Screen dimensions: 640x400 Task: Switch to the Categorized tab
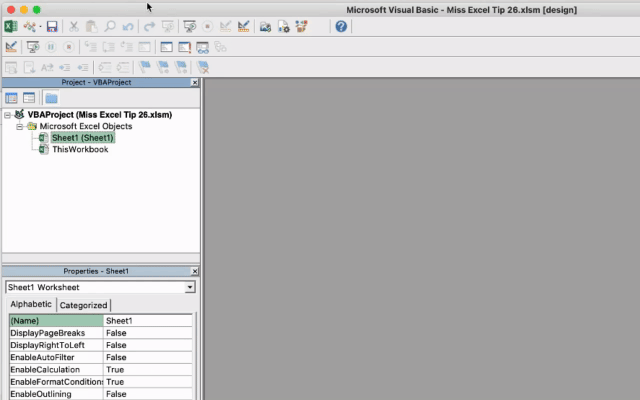[83, 305]
